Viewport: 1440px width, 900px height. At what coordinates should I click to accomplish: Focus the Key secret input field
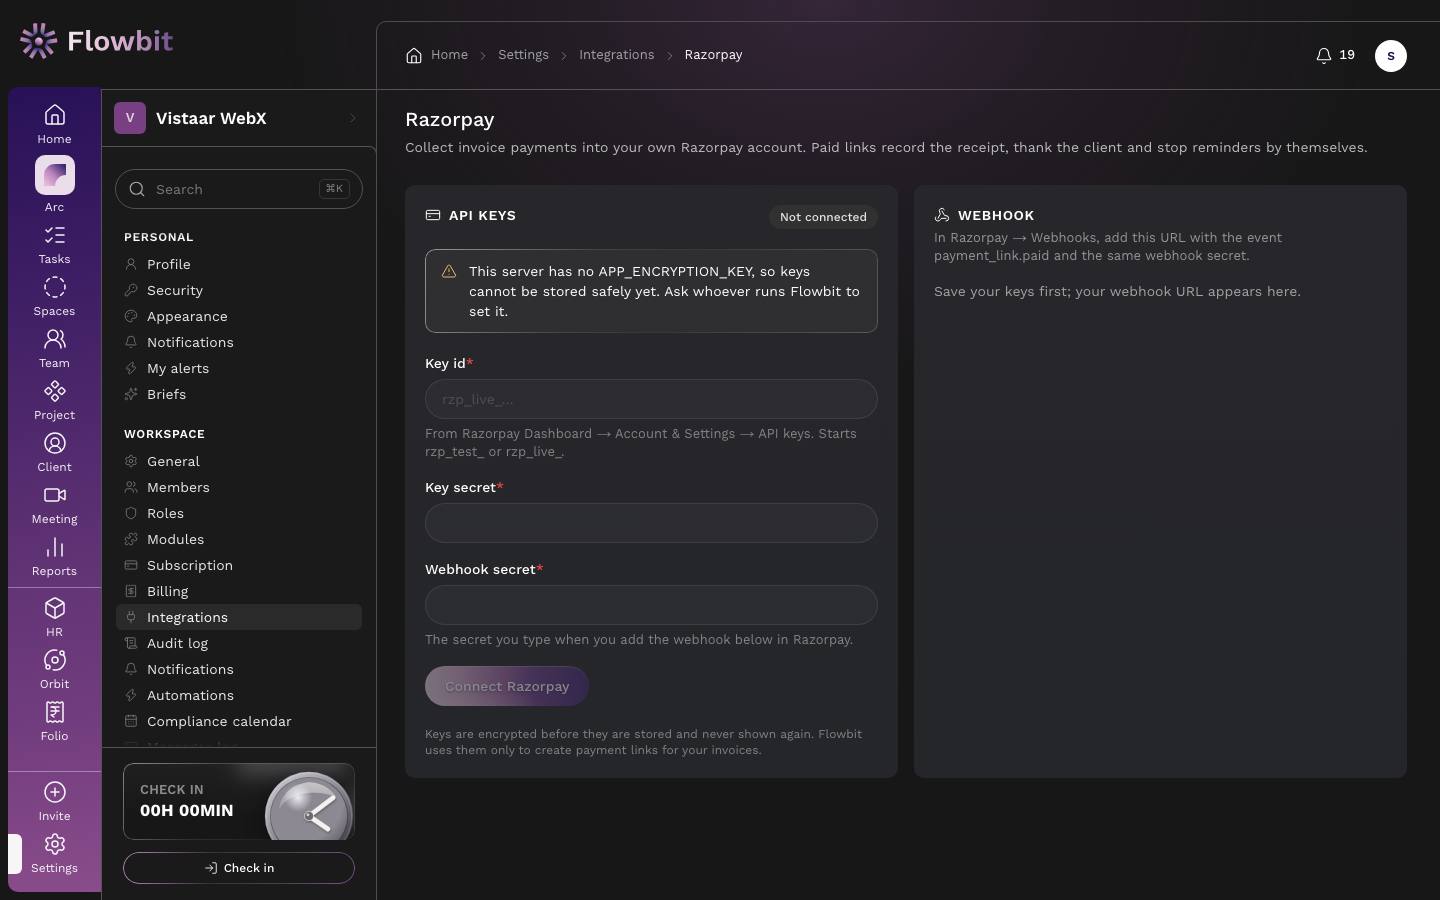coord(651,523)
